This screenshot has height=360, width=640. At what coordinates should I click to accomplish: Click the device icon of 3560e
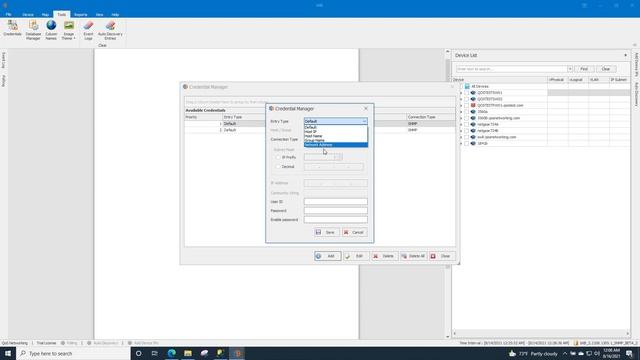point(473,111)
